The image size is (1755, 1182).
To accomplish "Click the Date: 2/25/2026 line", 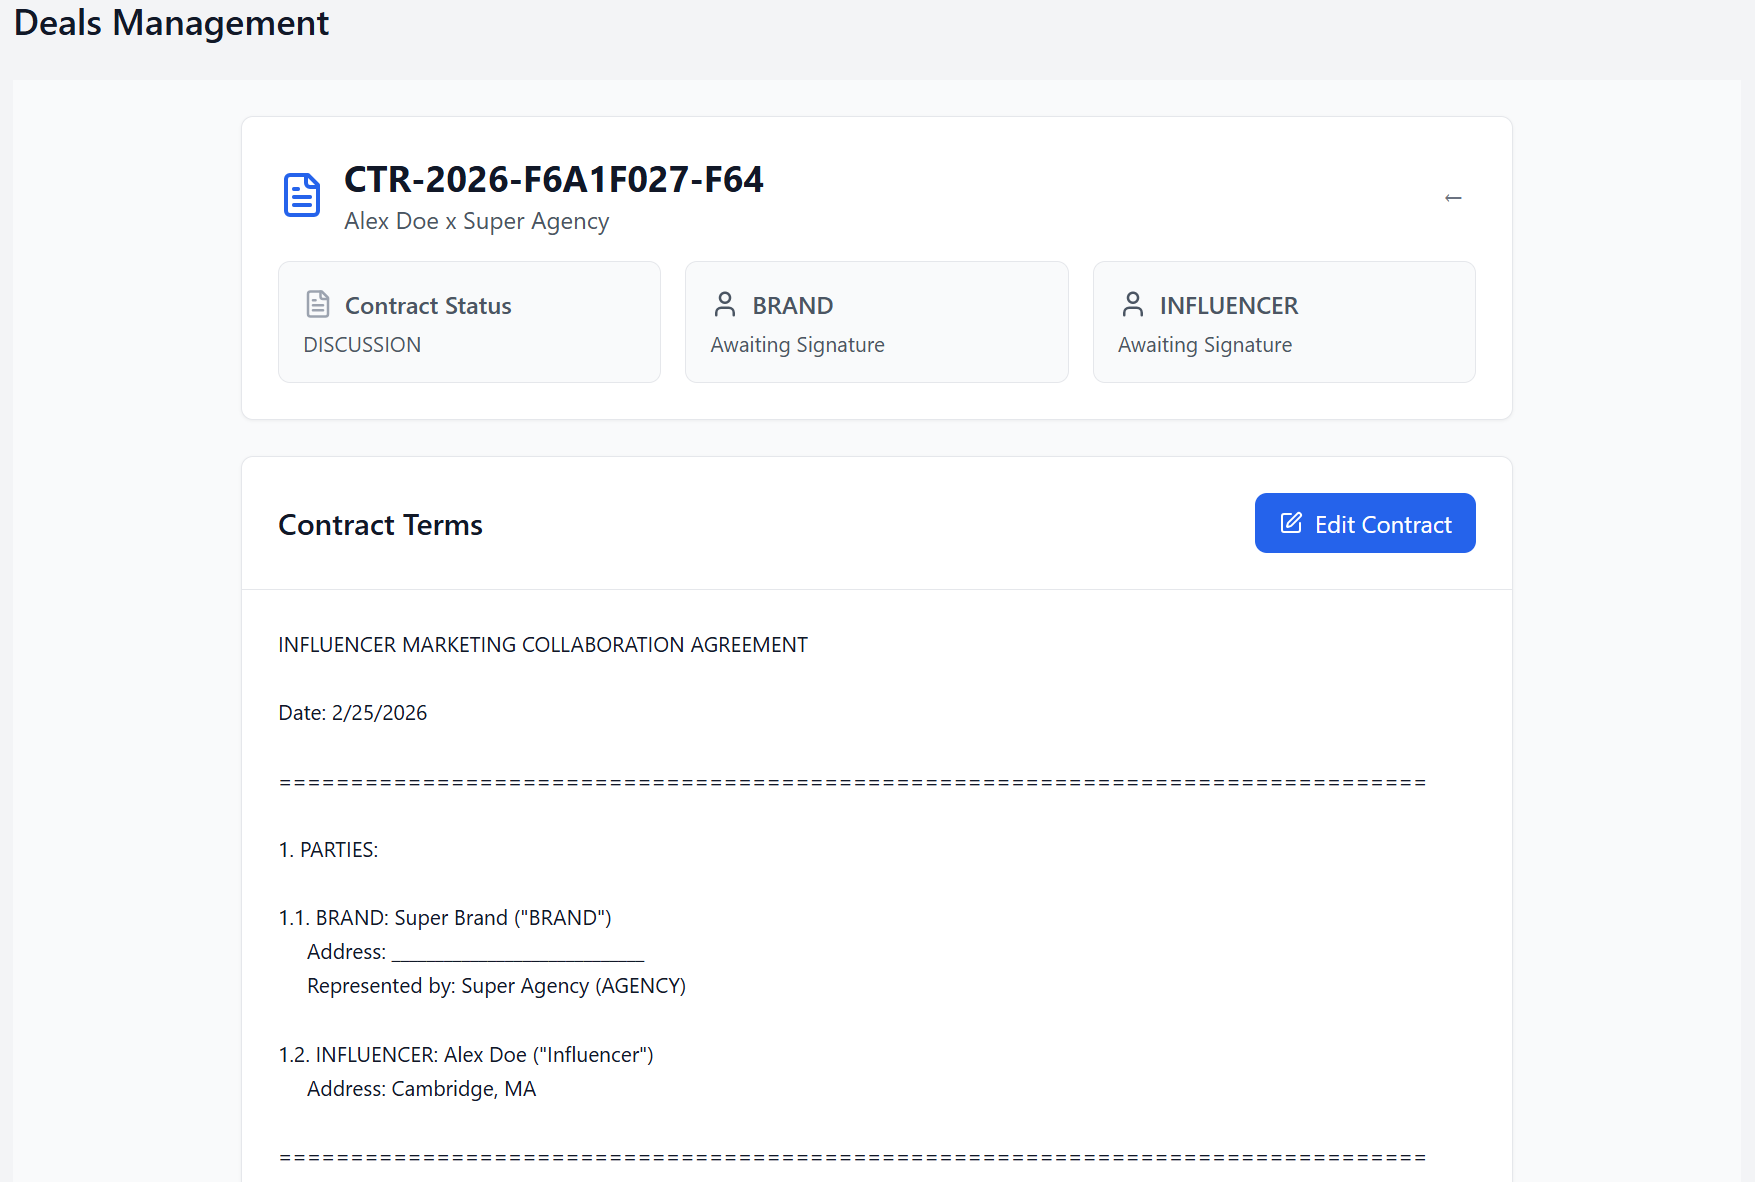I will (x=353, y=713).
